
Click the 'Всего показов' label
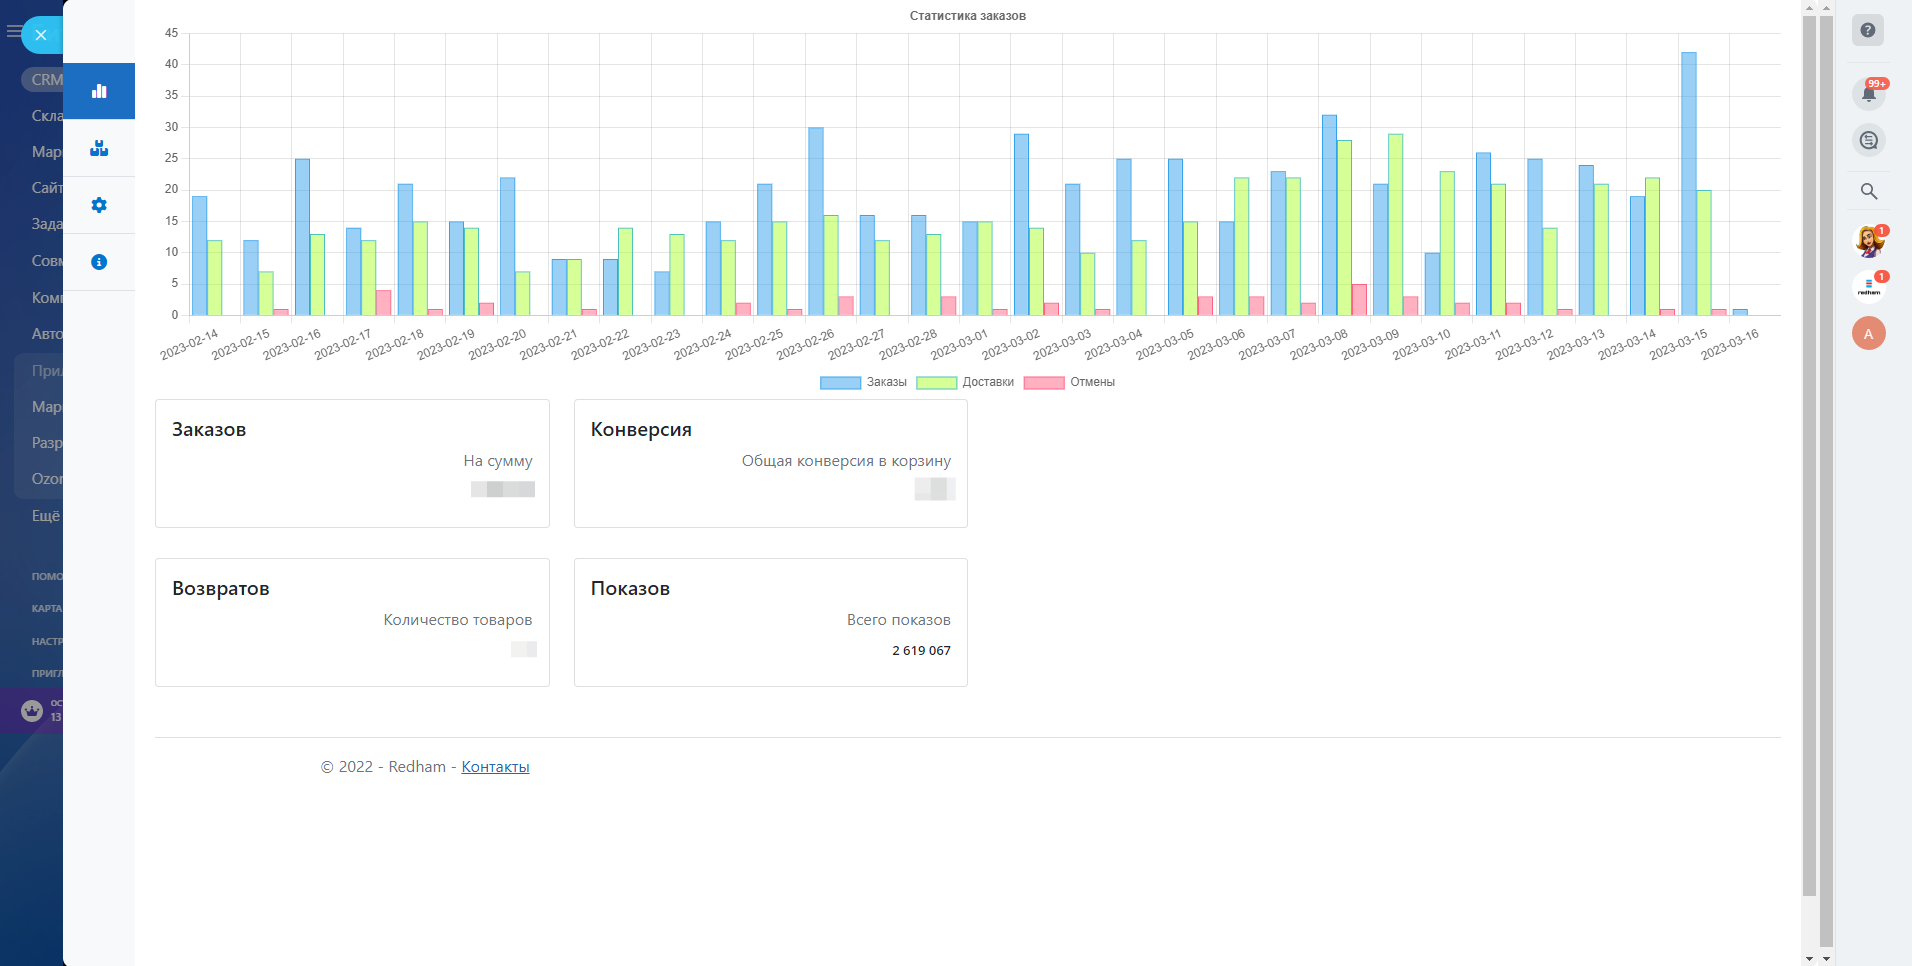click(x=899, y=620)
